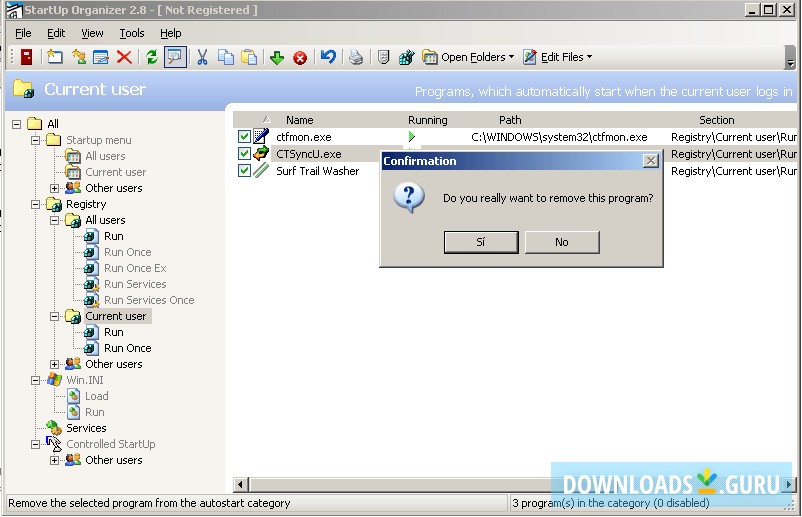This screenshot has width=802, height=517.
Task: Uncheck the CTSyncU.exe checkbox
Action: pos(244,153)
